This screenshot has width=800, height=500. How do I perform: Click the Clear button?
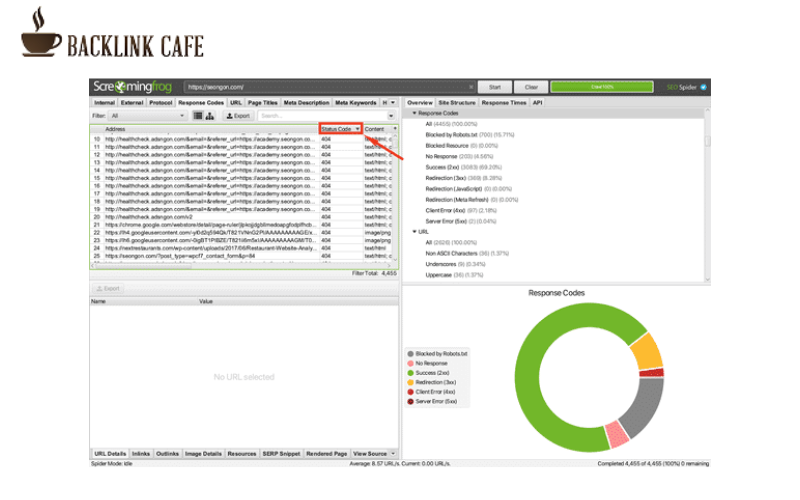click(531, 87)
